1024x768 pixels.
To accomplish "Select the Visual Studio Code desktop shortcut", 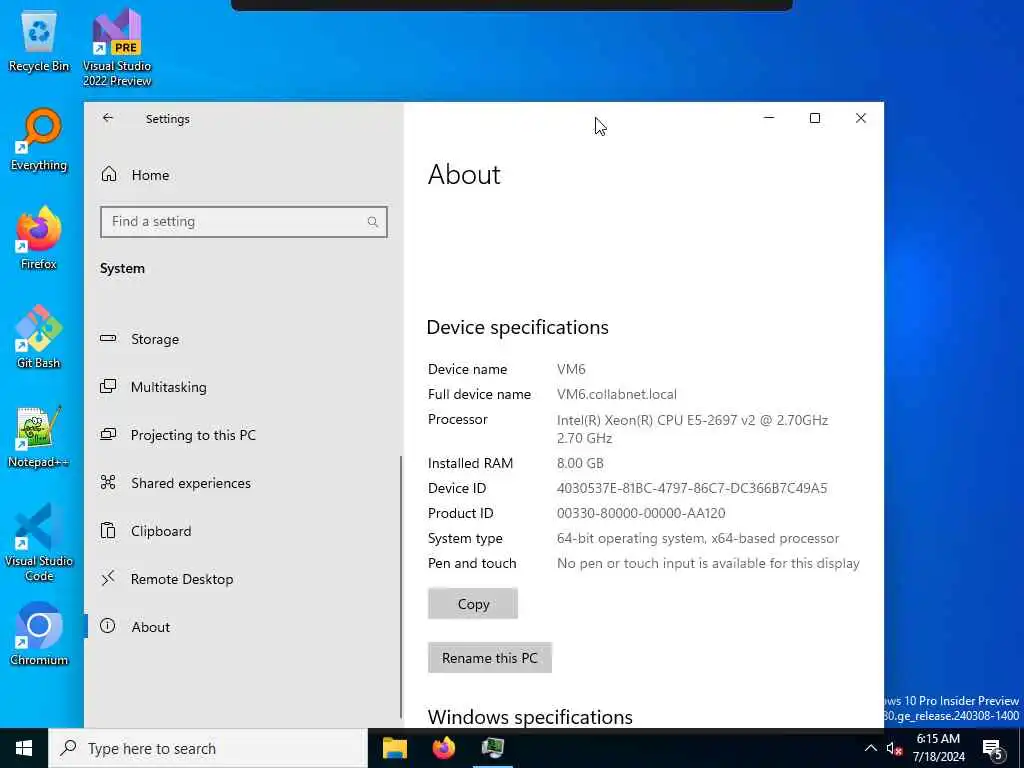I will (x=39, y=542).
